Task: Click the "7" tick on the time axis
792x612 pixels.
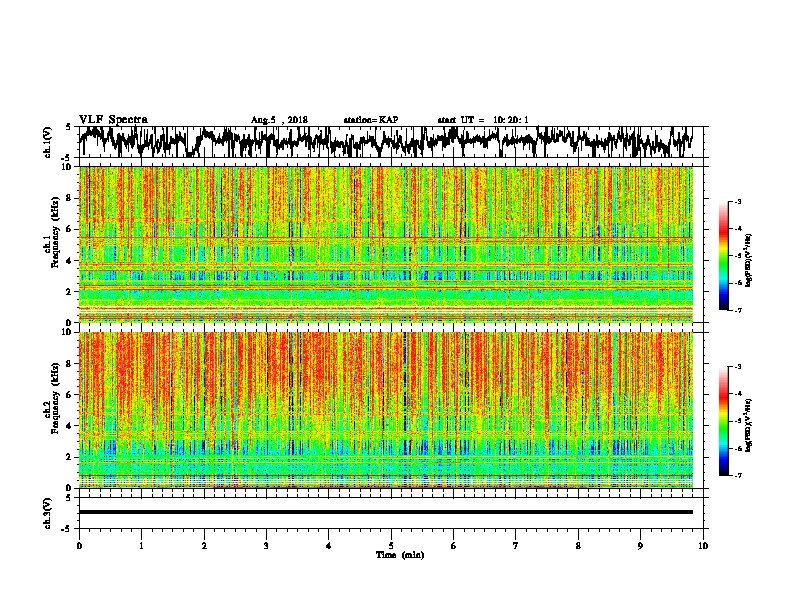Action: [x=516, y=546]
